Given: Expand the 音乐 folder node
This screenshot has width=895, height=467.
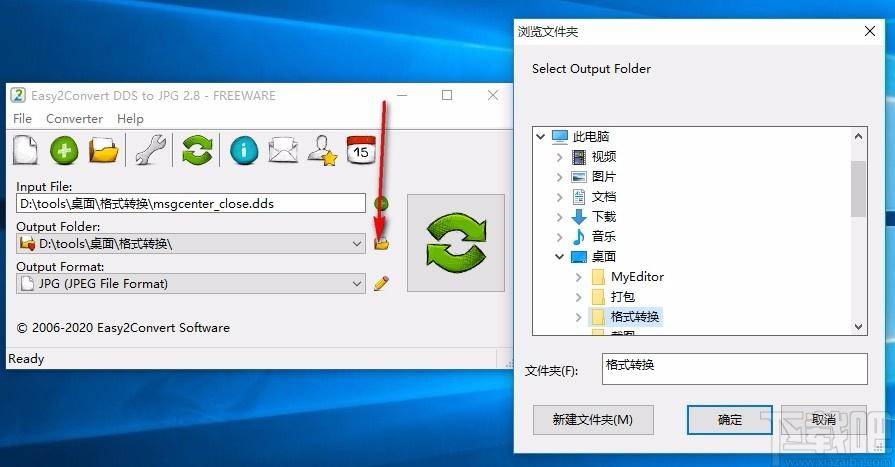Looking at the screenshot, I should pos(559,237).
